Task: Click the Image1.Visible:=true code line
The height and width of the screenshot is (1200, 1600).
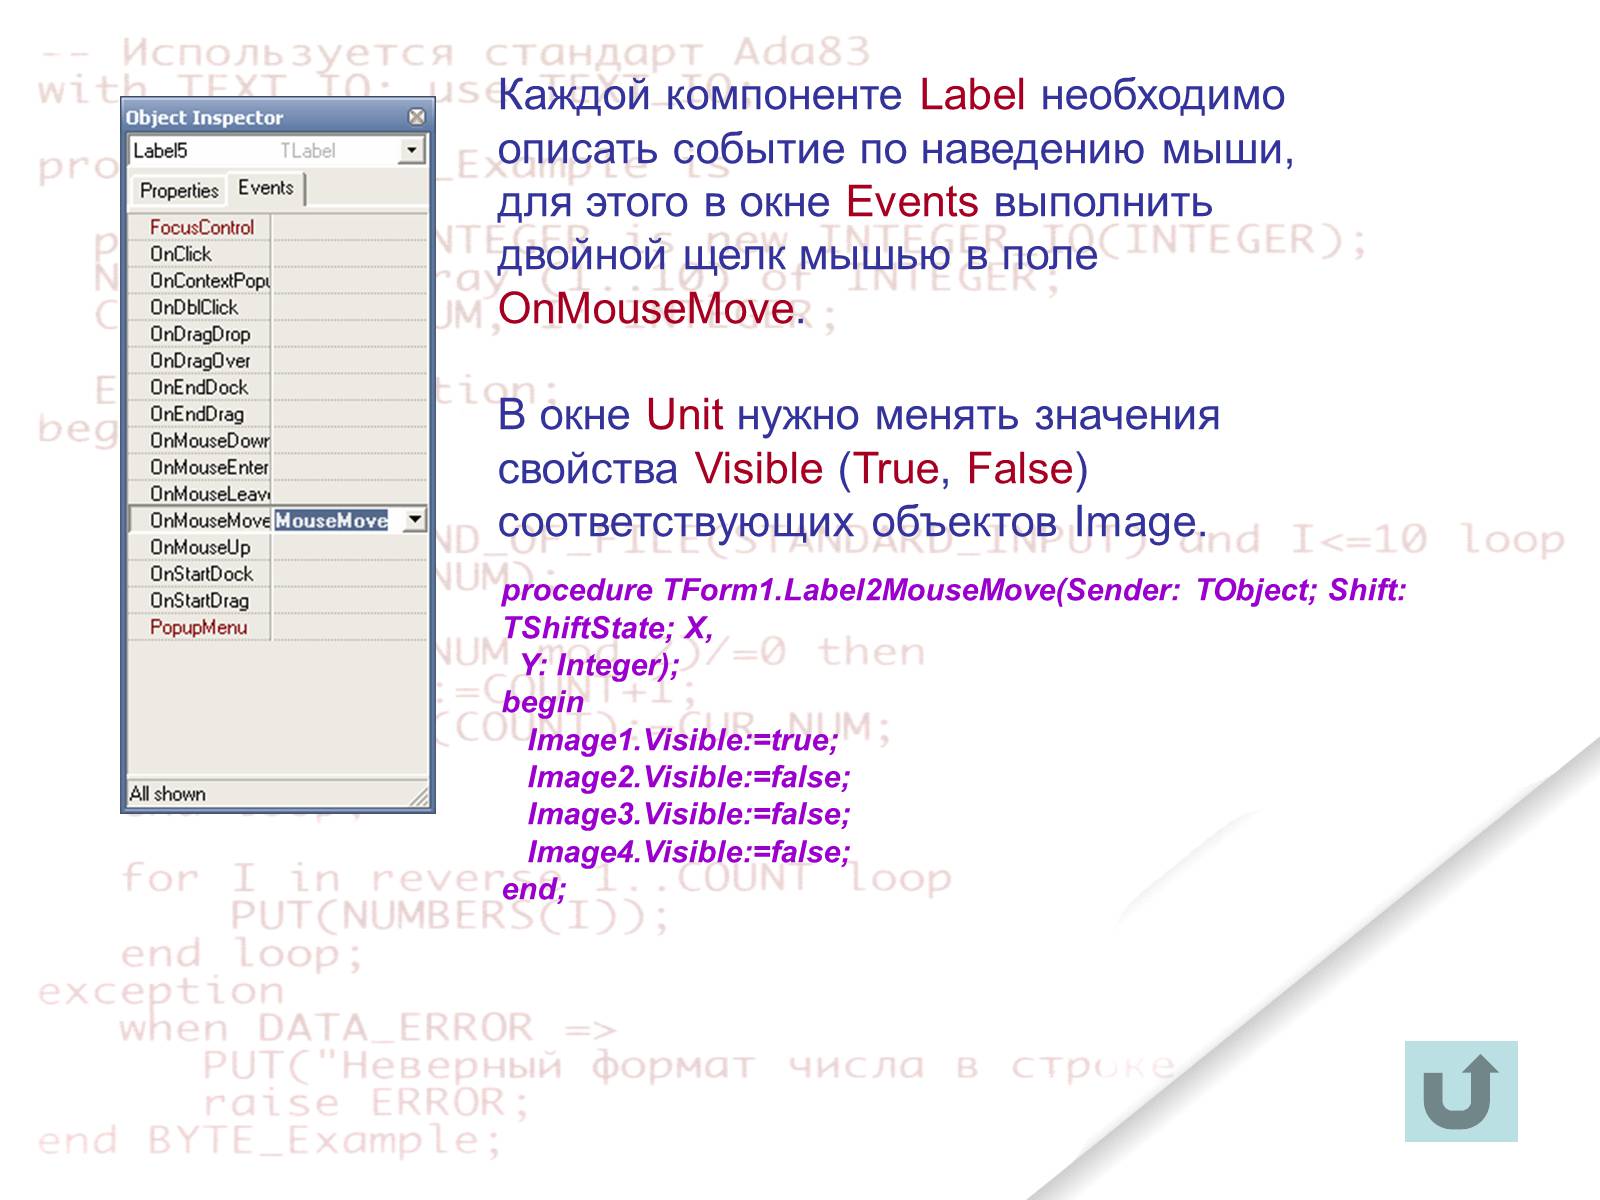Action: click(683, 740)
